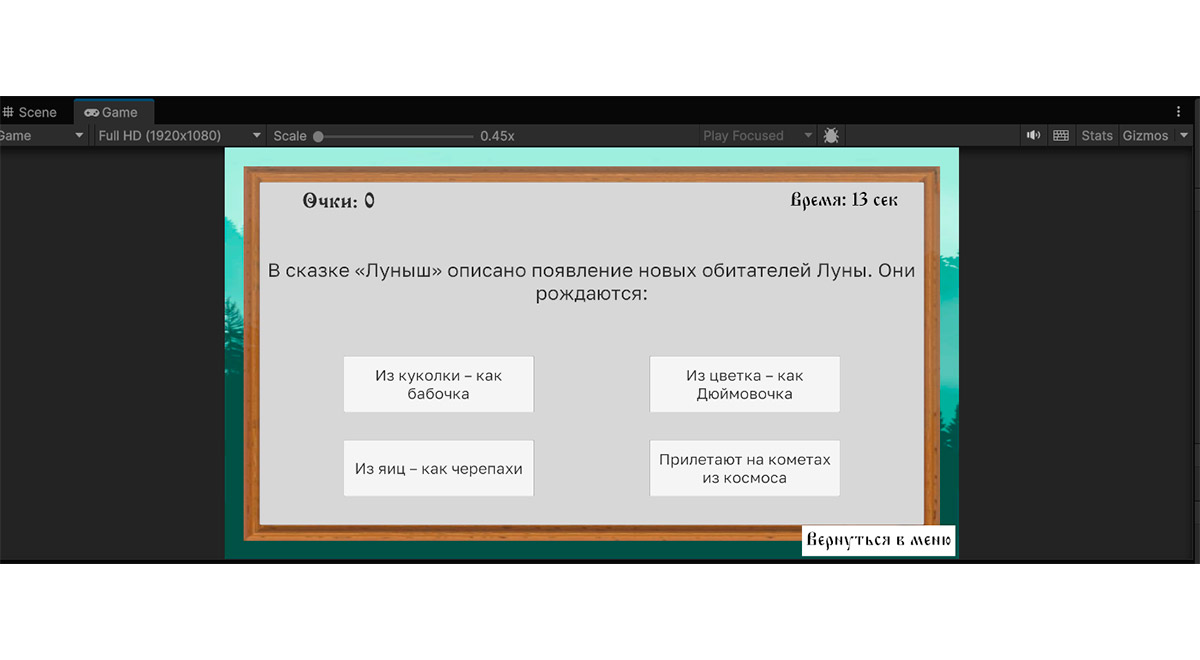
Task: Switch to the Scene tab
Action: [37, 113]
